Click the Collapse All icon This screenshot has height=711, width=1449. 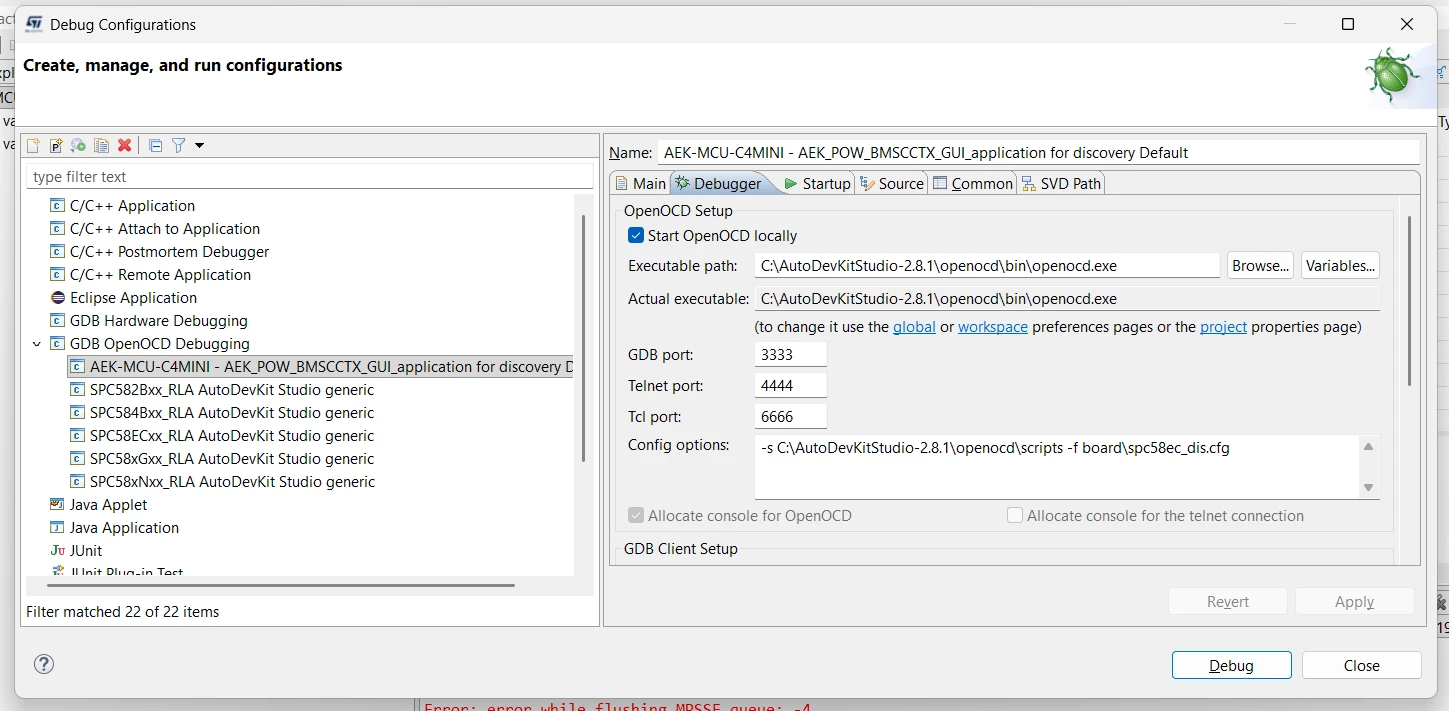tap(155, 146)
